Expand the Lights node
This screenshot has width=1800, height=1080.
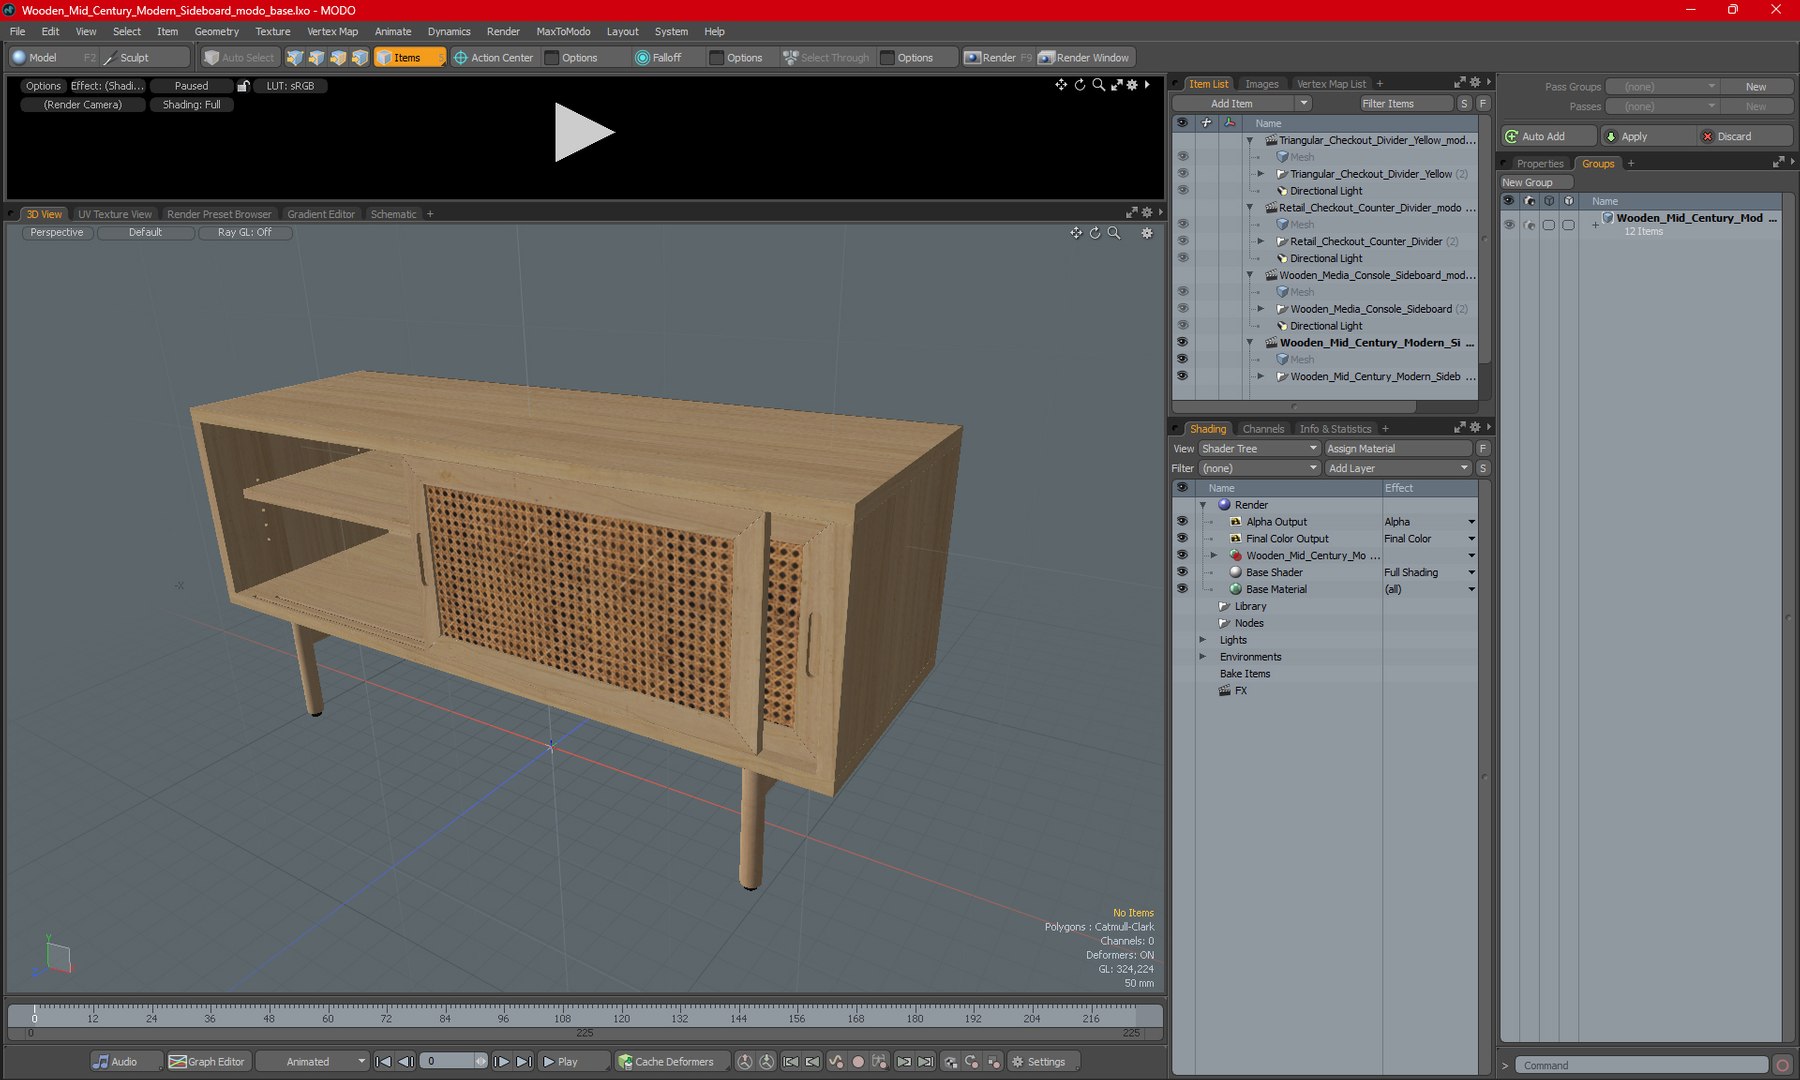[1203, 641]
